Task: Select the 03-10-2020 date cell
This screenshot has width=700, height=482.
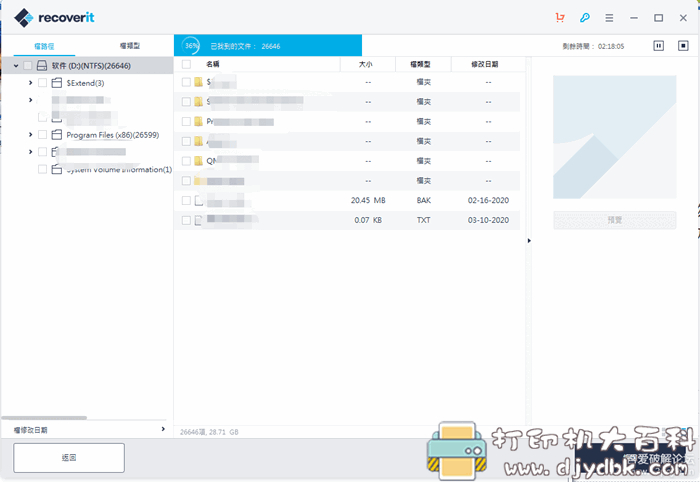Action: tap(488, 220)
